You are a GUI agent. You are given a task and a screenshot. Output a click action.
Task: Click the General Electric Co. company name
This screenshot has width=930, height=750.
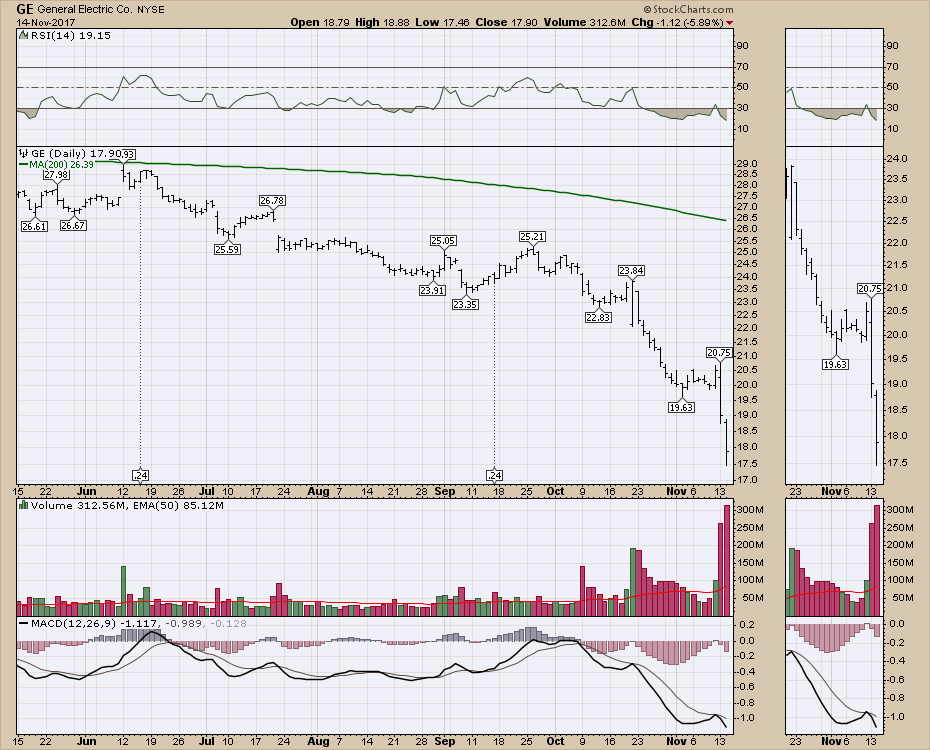click(x=85, y=9)
